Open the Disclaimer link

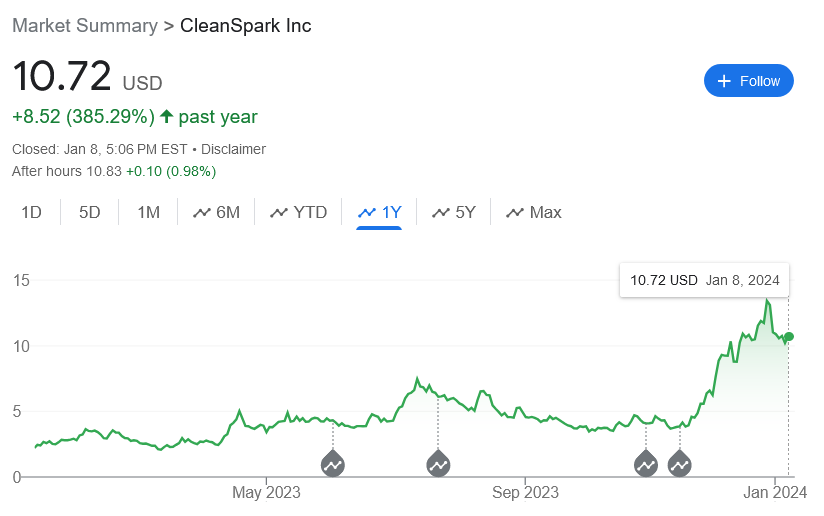(233, 149)
